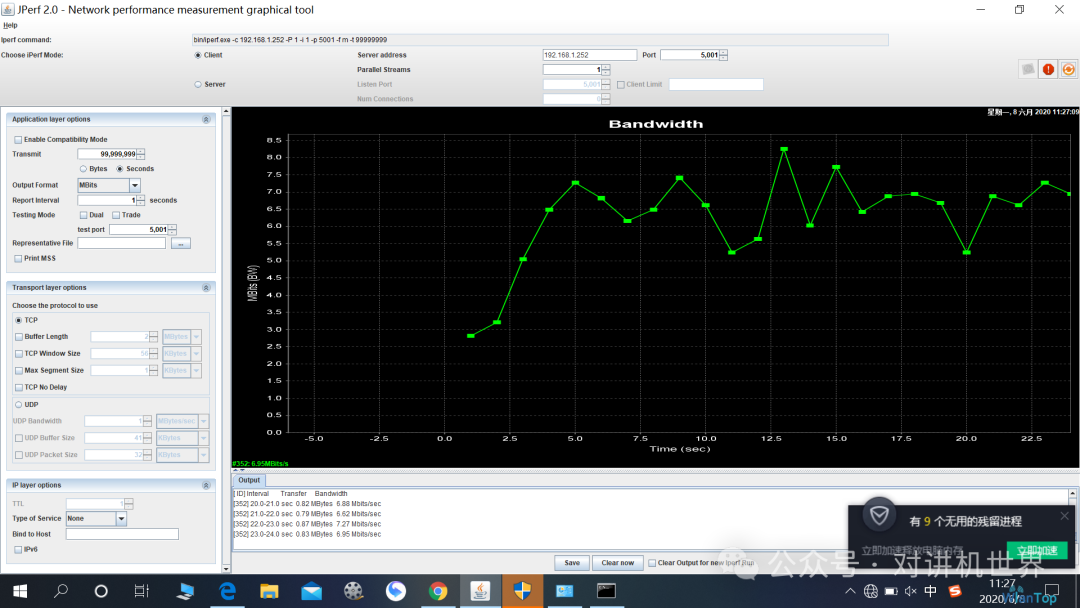This screenshot has height=608, width=1080.
Task: Click the Save button
Action: [x=572, y=563]
